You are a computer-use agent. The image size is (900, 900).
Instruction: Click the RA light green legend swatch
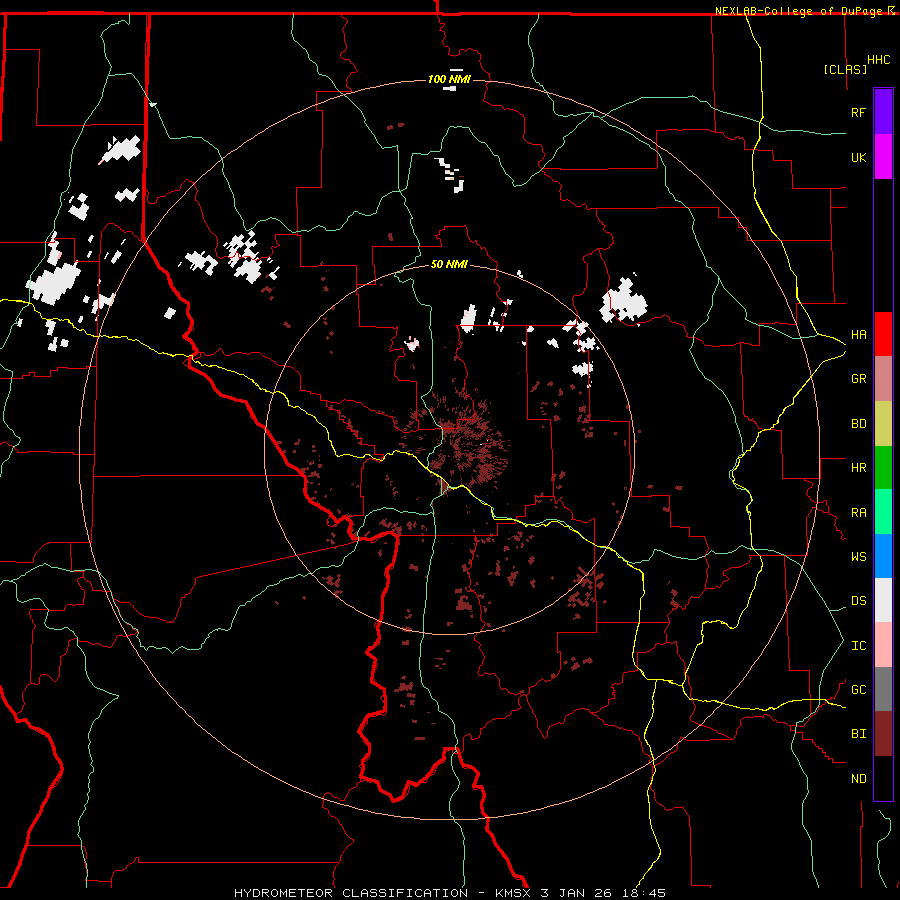coord(883,512)
